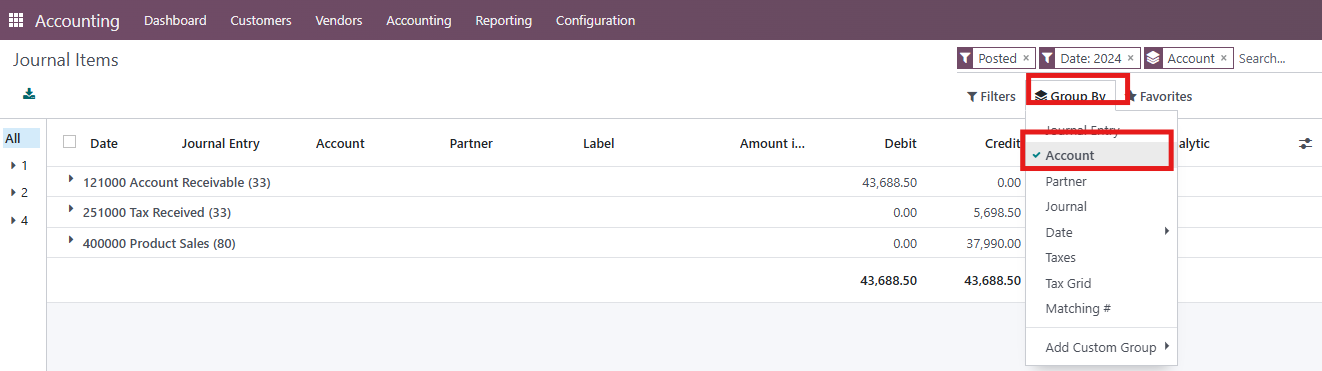Remove the Account group tag
Viewport: 1322px width, 371px height.
(x=1224, y=59)
